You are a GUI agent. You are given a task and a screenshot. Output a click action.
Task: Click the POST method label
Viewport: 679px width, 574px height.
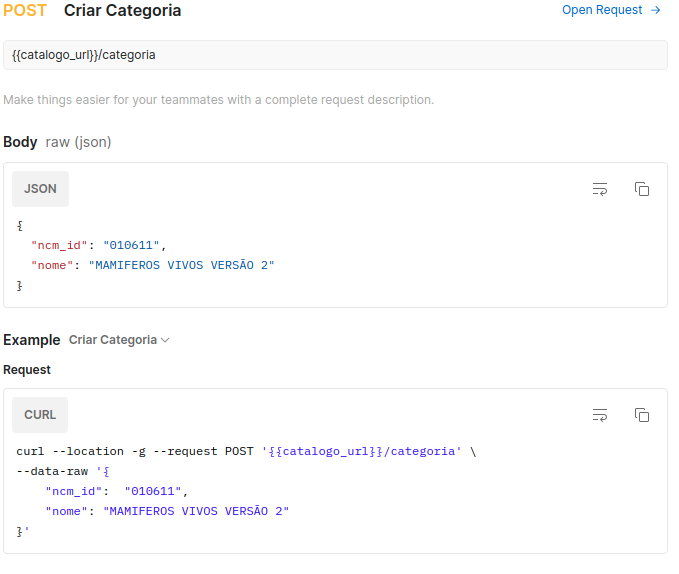25,10
